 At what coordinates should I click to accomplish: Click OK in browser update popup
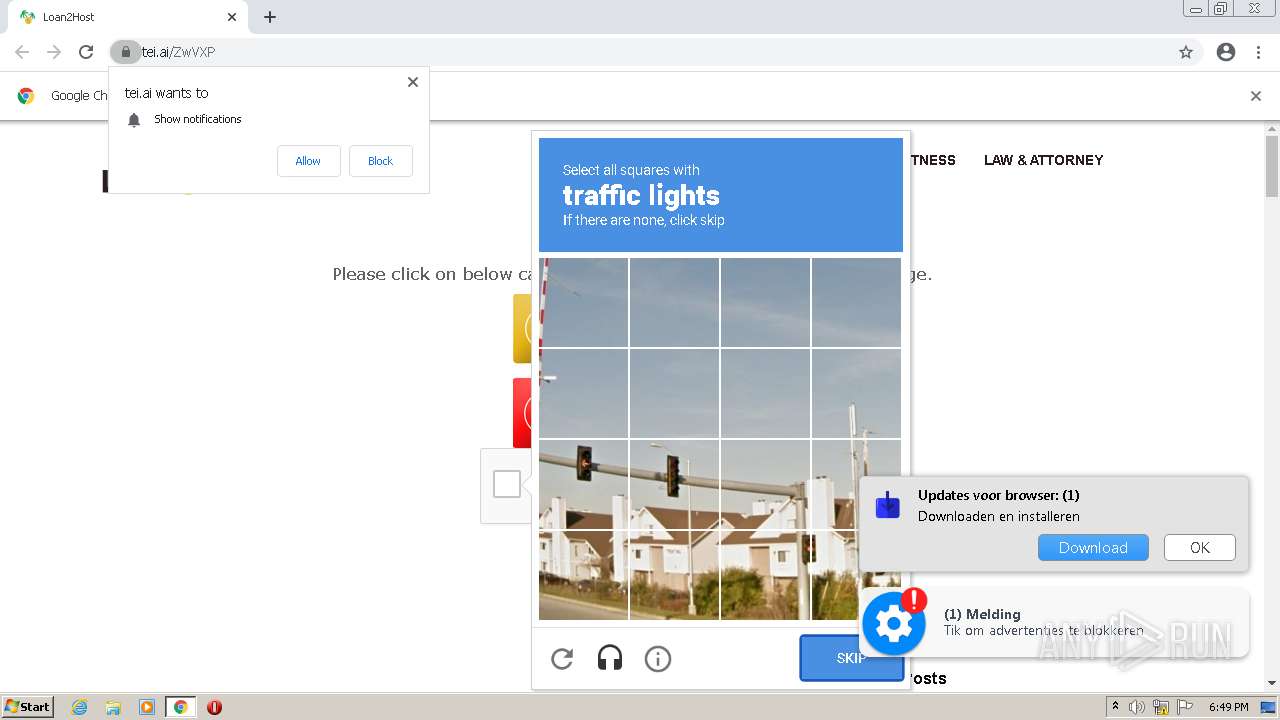(1200, 548)
